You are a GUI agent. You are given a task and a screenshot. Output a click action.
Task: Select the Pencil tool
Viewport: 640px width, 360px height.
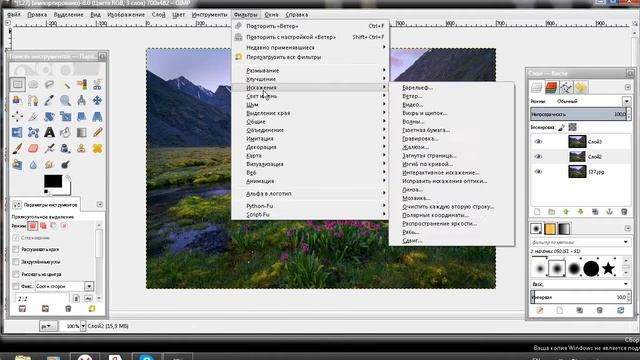point(97,133)
